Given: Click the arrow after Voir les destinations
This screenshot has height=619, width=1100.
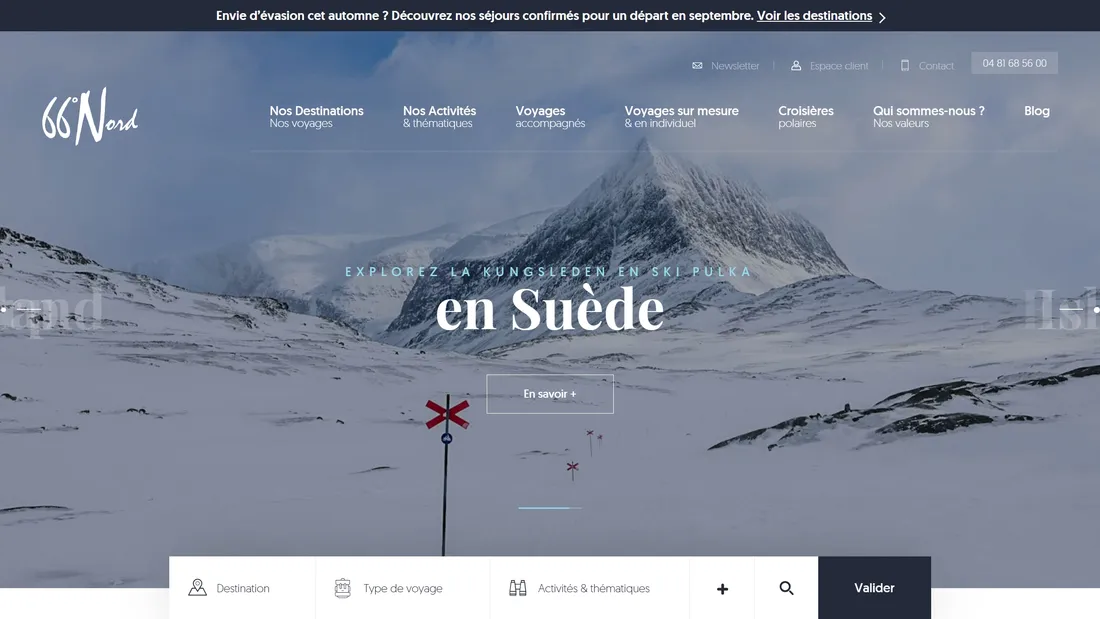Looking at the screenshot, I should pyautogui.click(x=882, y=17).
